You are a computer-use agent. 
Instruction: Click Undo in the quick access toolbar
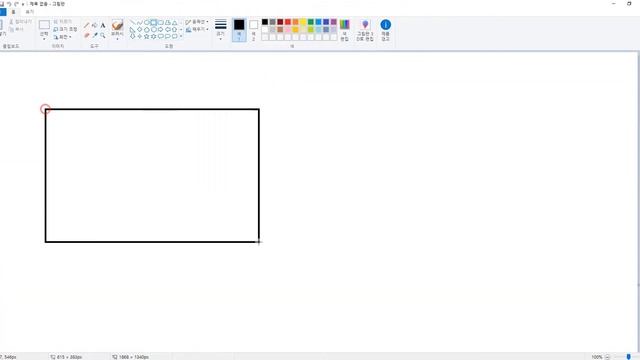[x=9, y=4]
